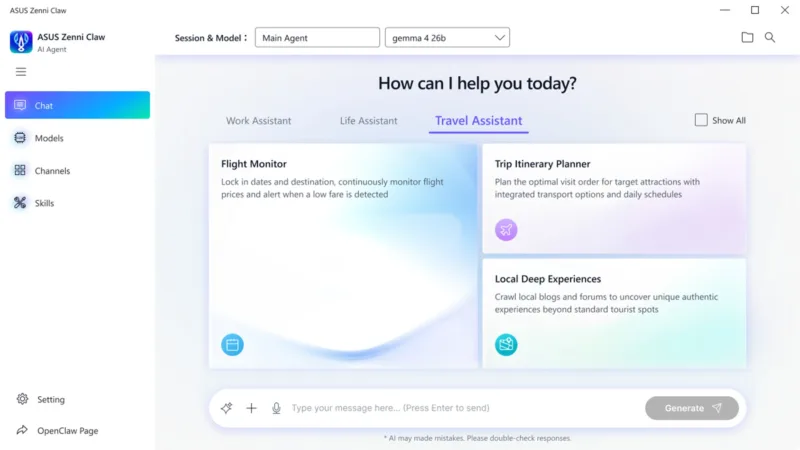Click the Show All label text
The image size is (800, 450).
(729, 120)
